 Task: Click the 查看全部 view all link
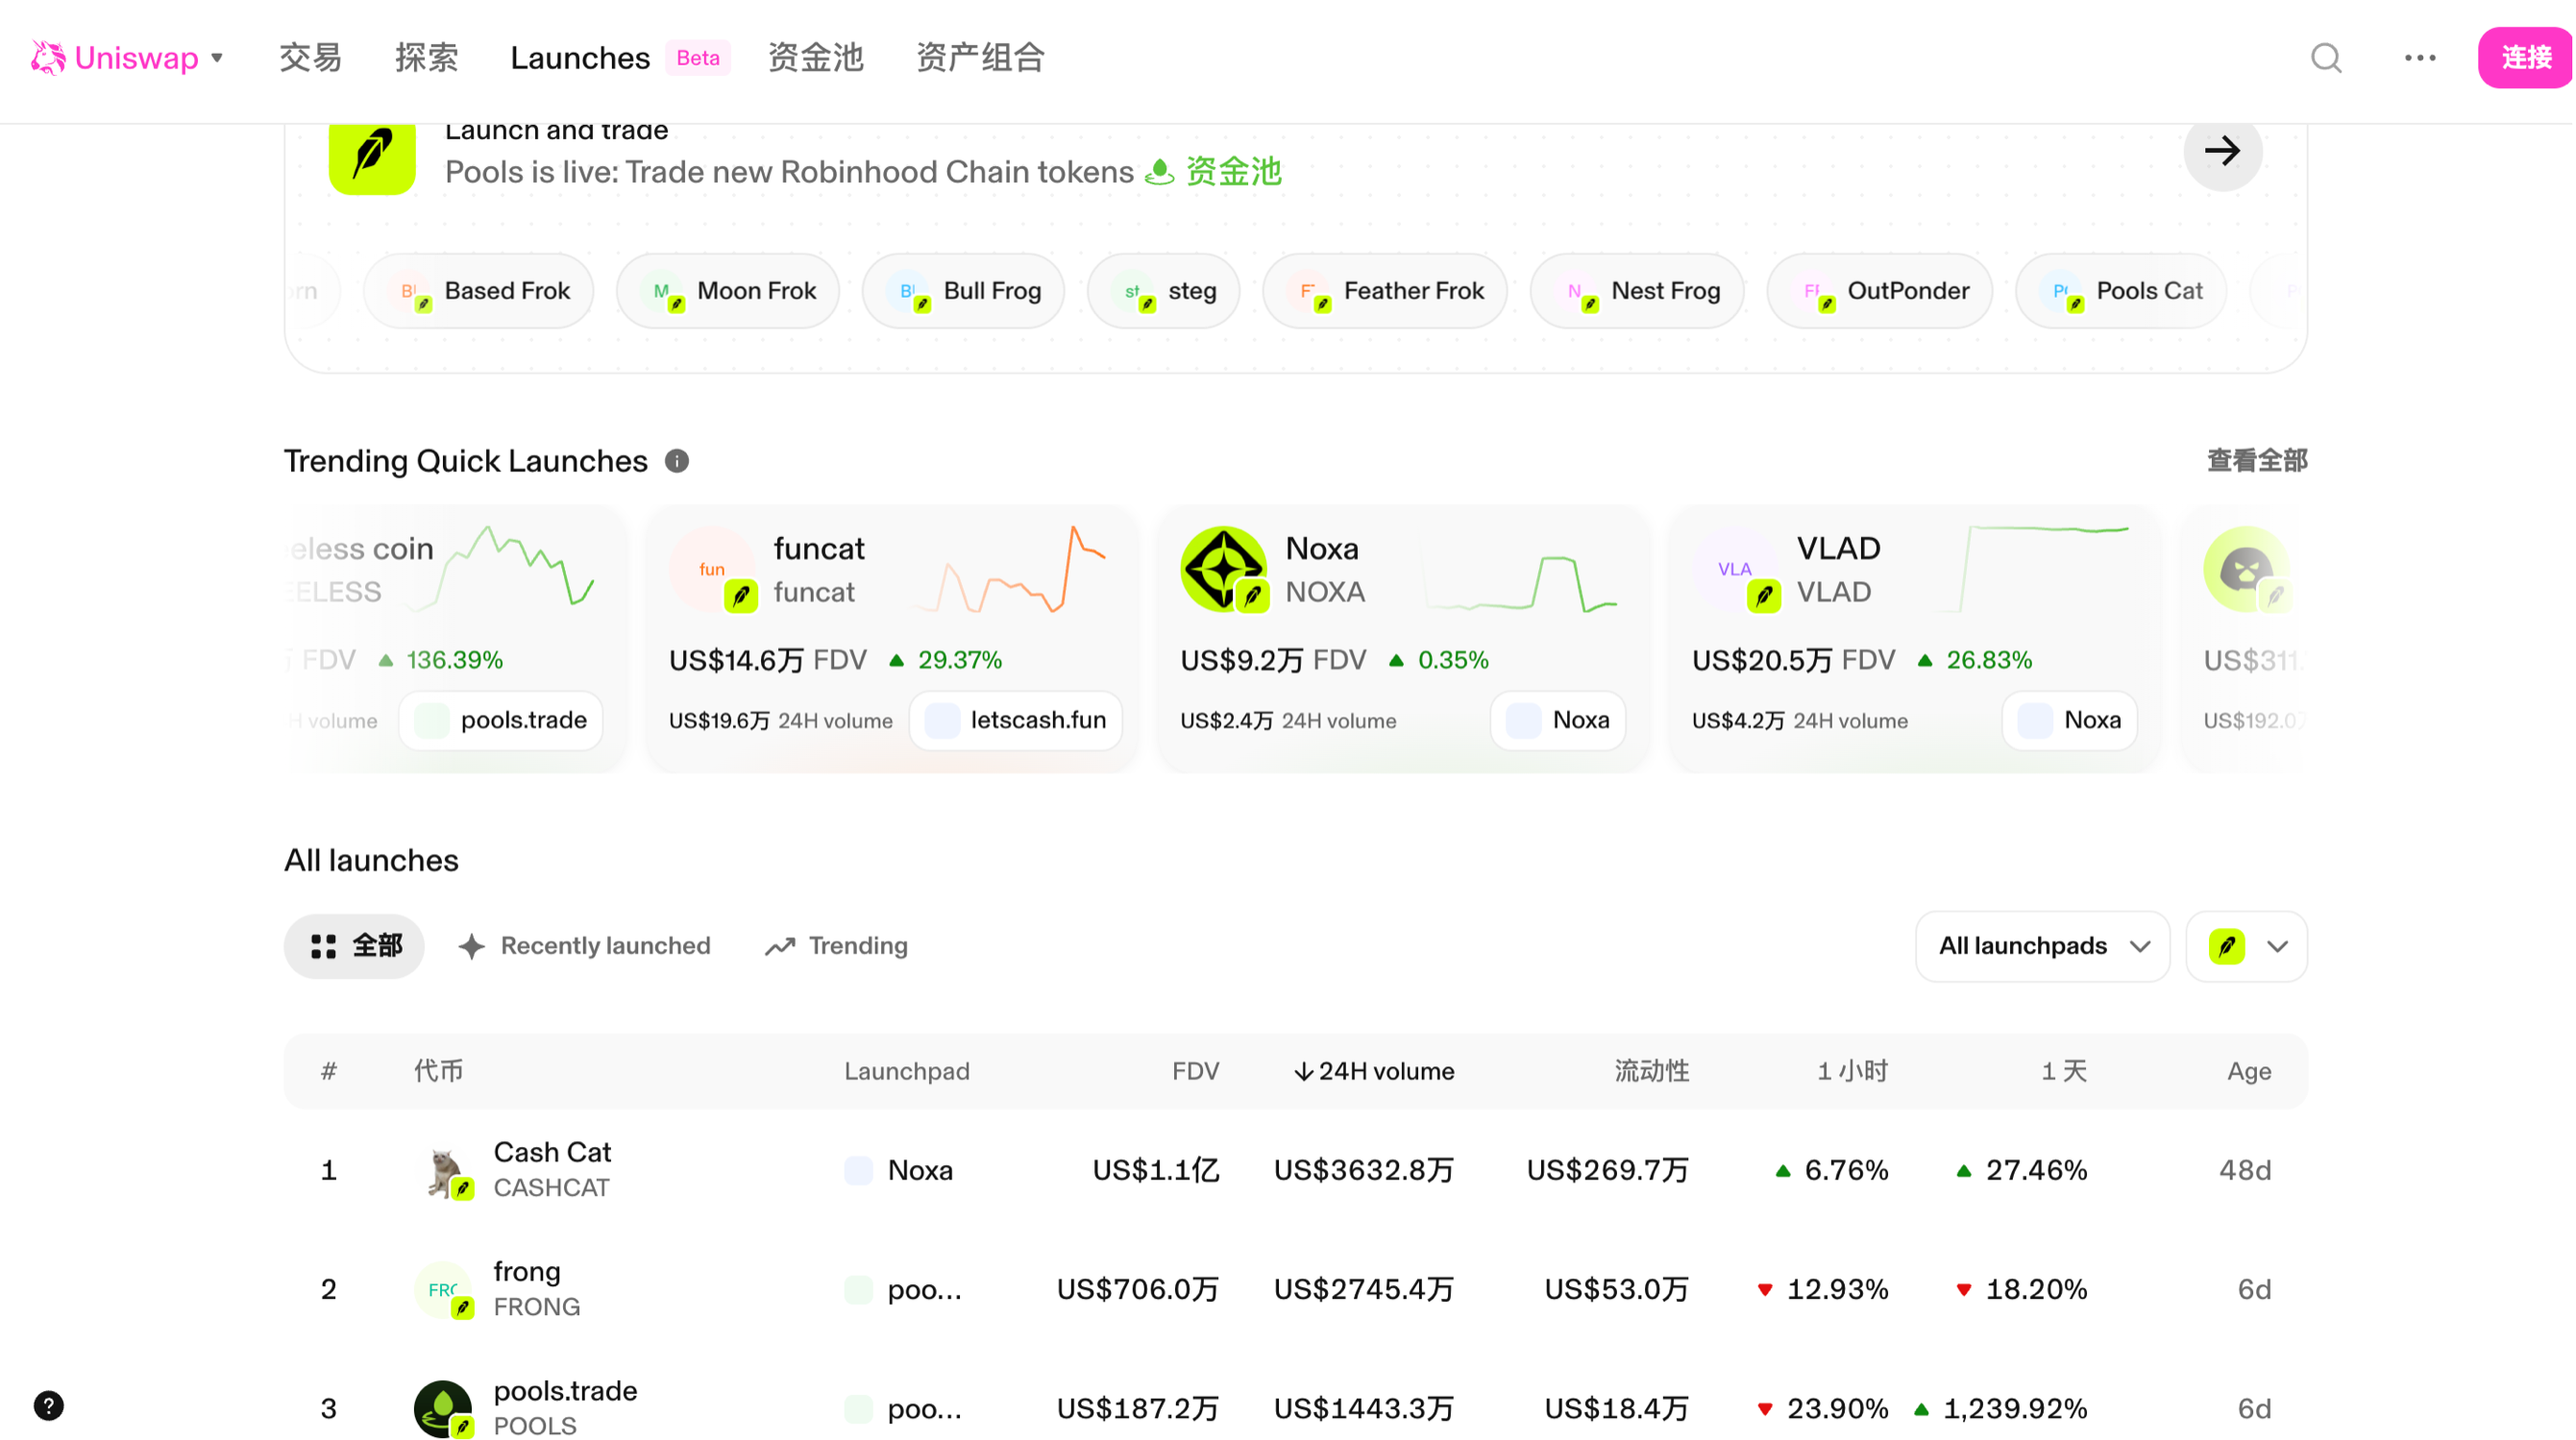click(2259, 461)
